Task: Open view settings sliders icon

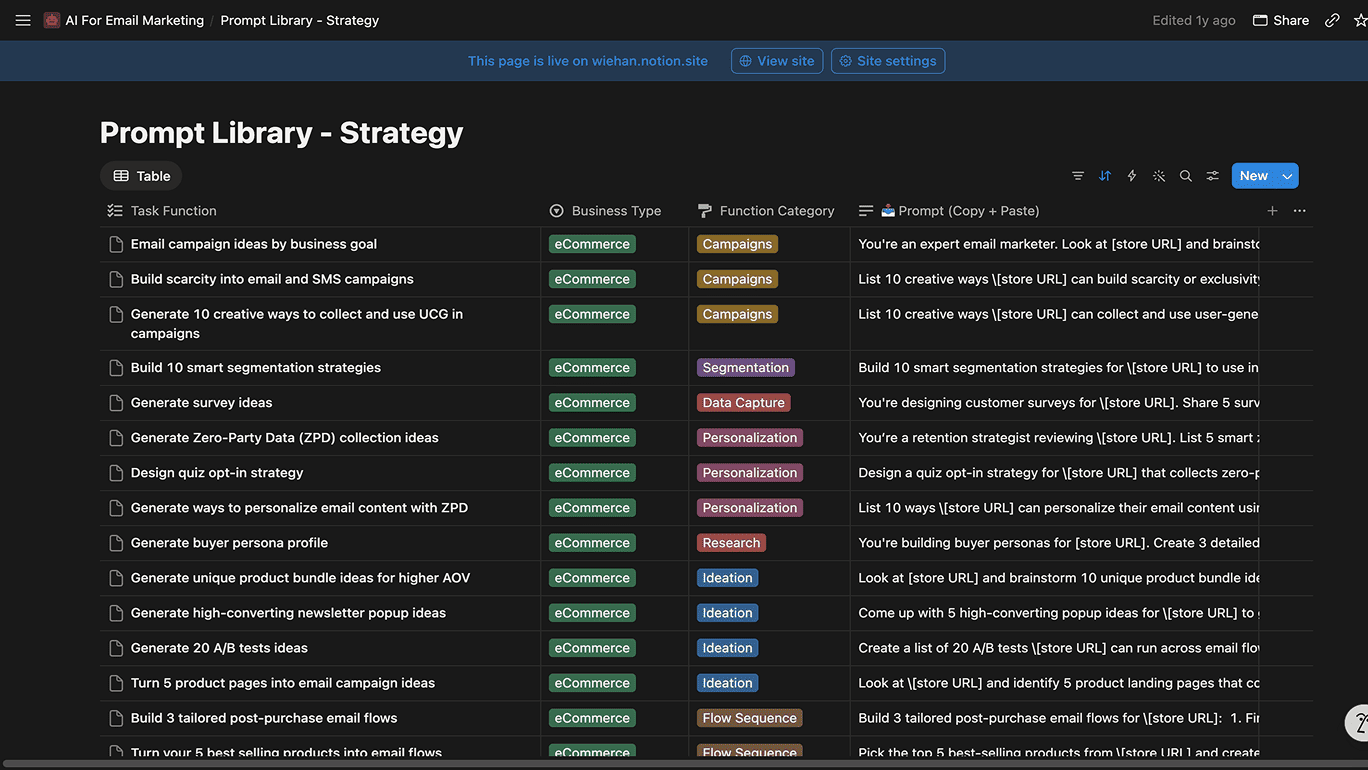Action: 1213,176
